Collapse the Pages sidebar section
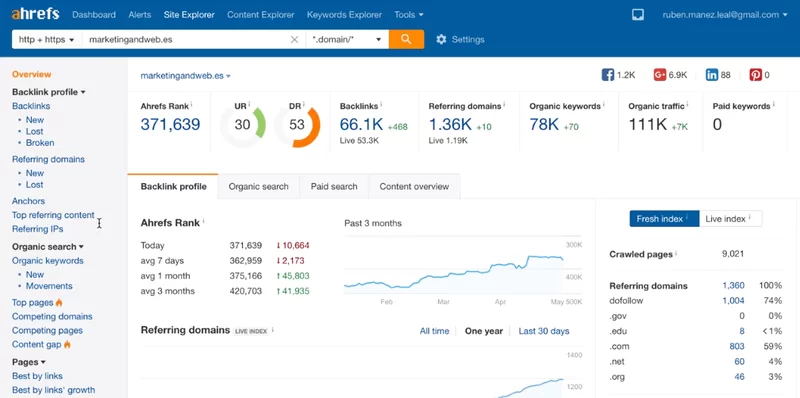Screen dimensions: 800x398 (x=29, y=362)
